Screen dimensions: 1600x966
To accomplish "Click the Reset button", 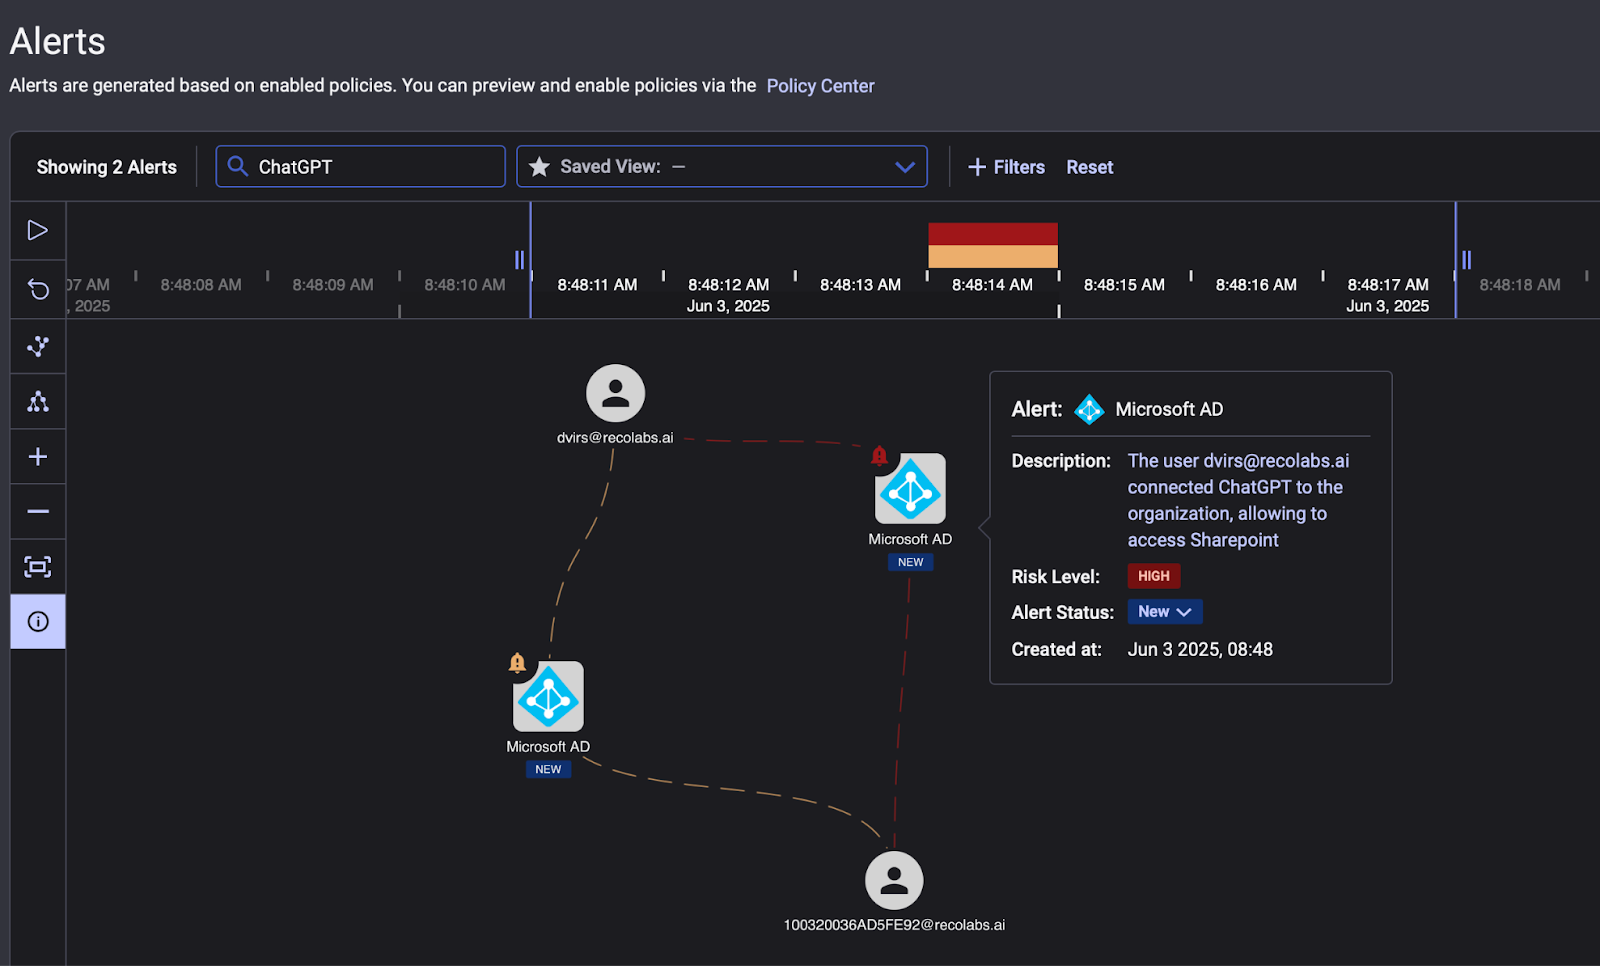I will pyautogui.click(x=1089, y=167).
